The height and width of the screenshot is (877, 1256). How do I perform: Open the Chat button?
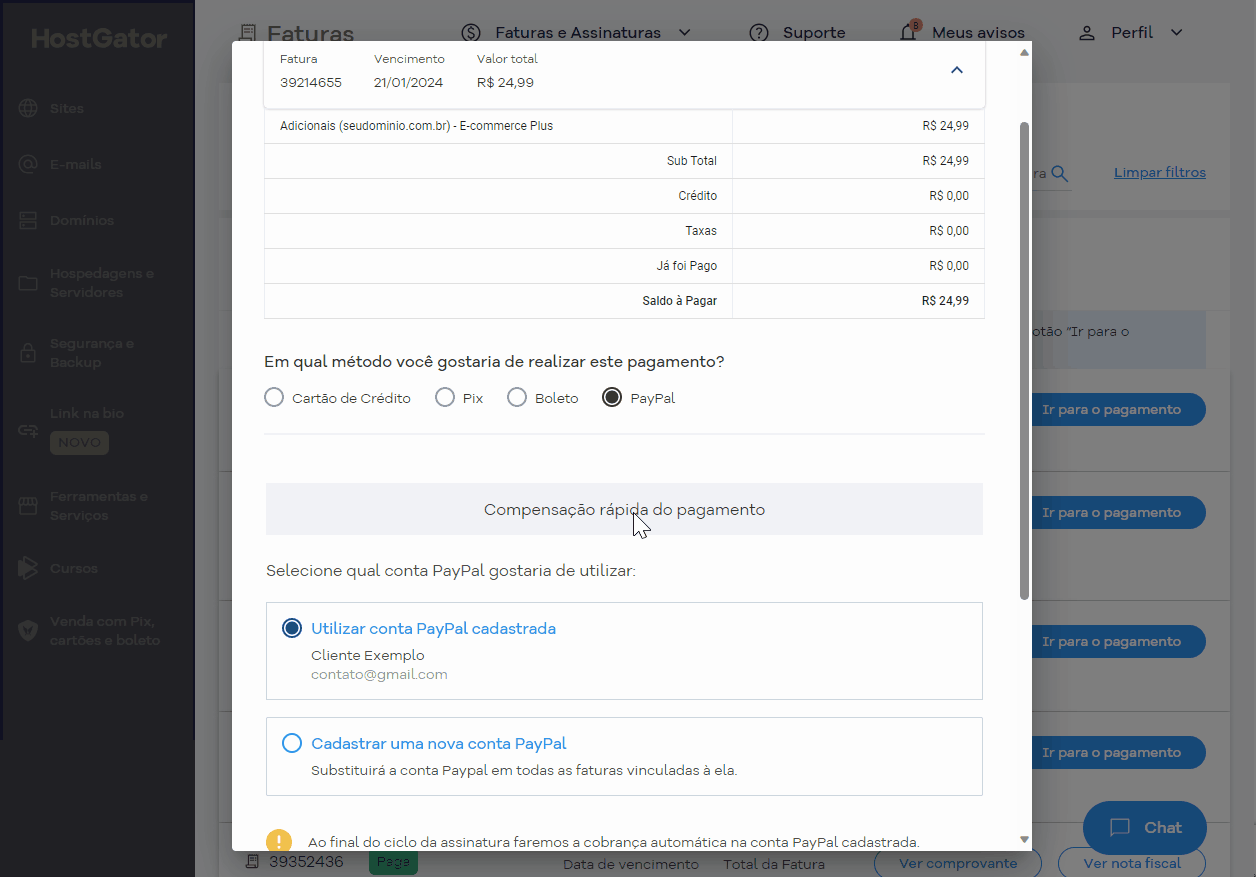(x=1145, y=827)
